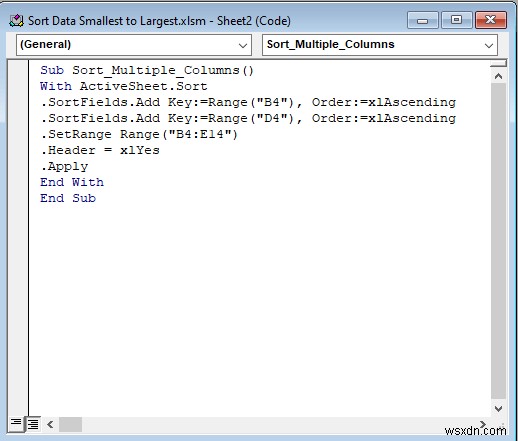This screenshot has width=518, height=441.
Task: Click the SortFields line with Range("B4")
Action: [248, 102]
